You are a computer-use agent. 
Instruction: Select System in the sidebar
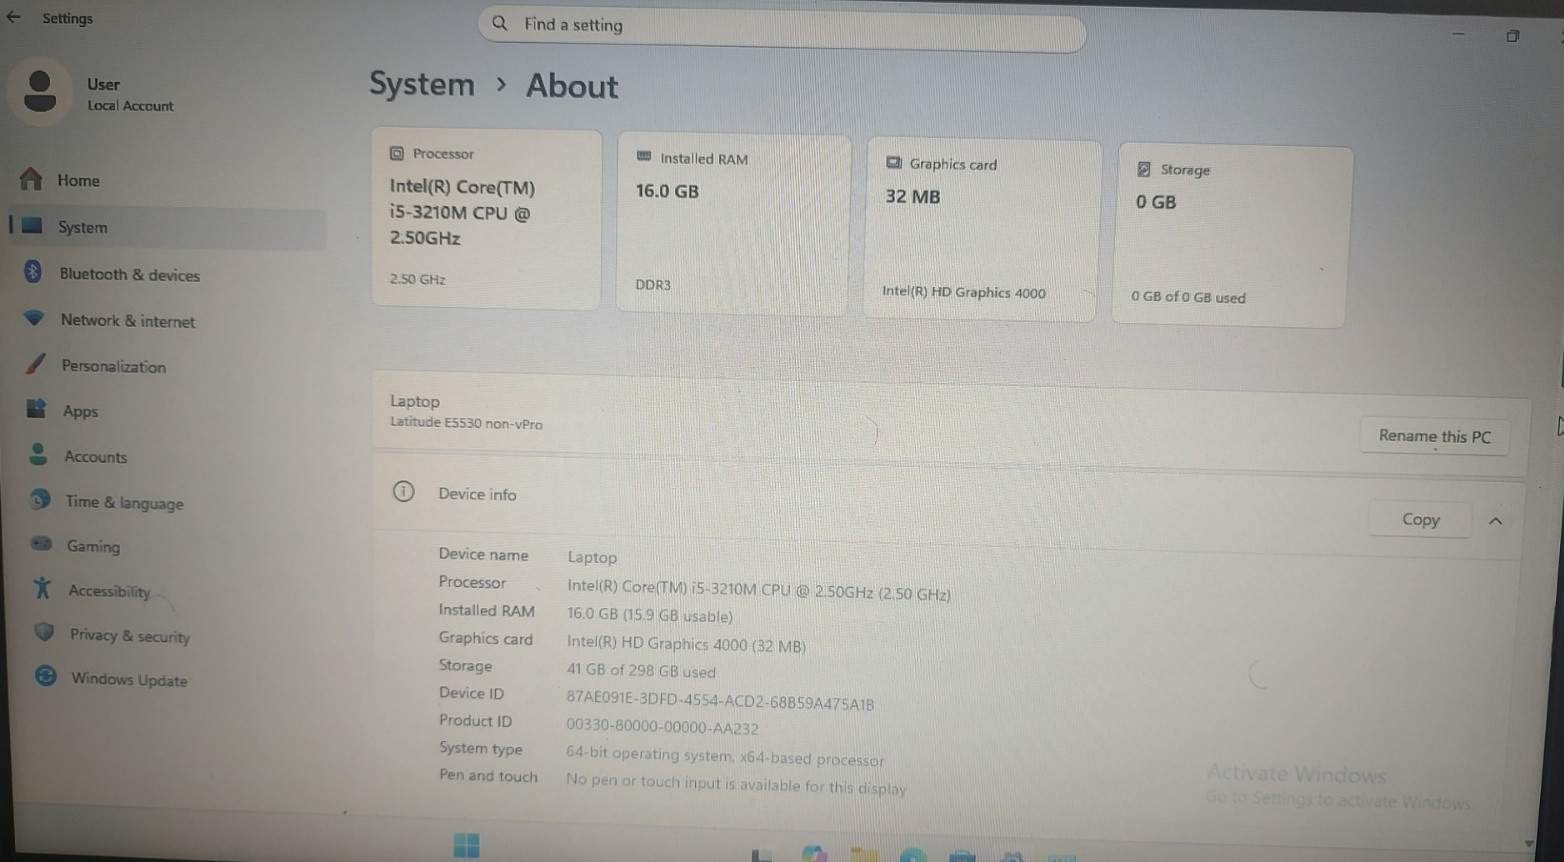tap(167, 227)
